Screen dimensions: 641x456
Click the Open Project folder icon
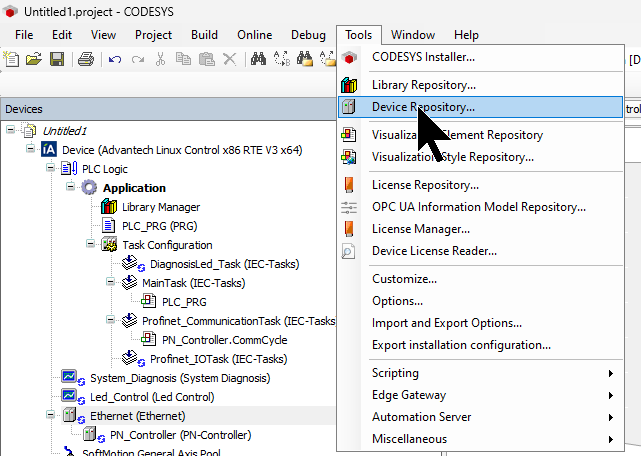[34, 60]
